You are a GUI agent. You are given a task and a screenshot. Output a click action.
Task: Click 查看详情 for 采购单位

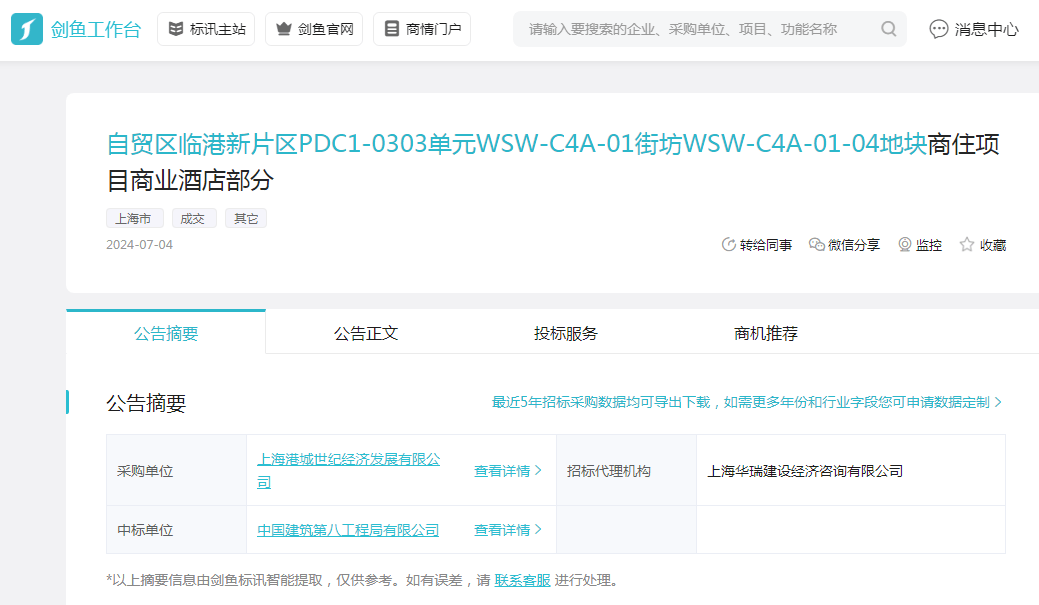pos(508,471)
